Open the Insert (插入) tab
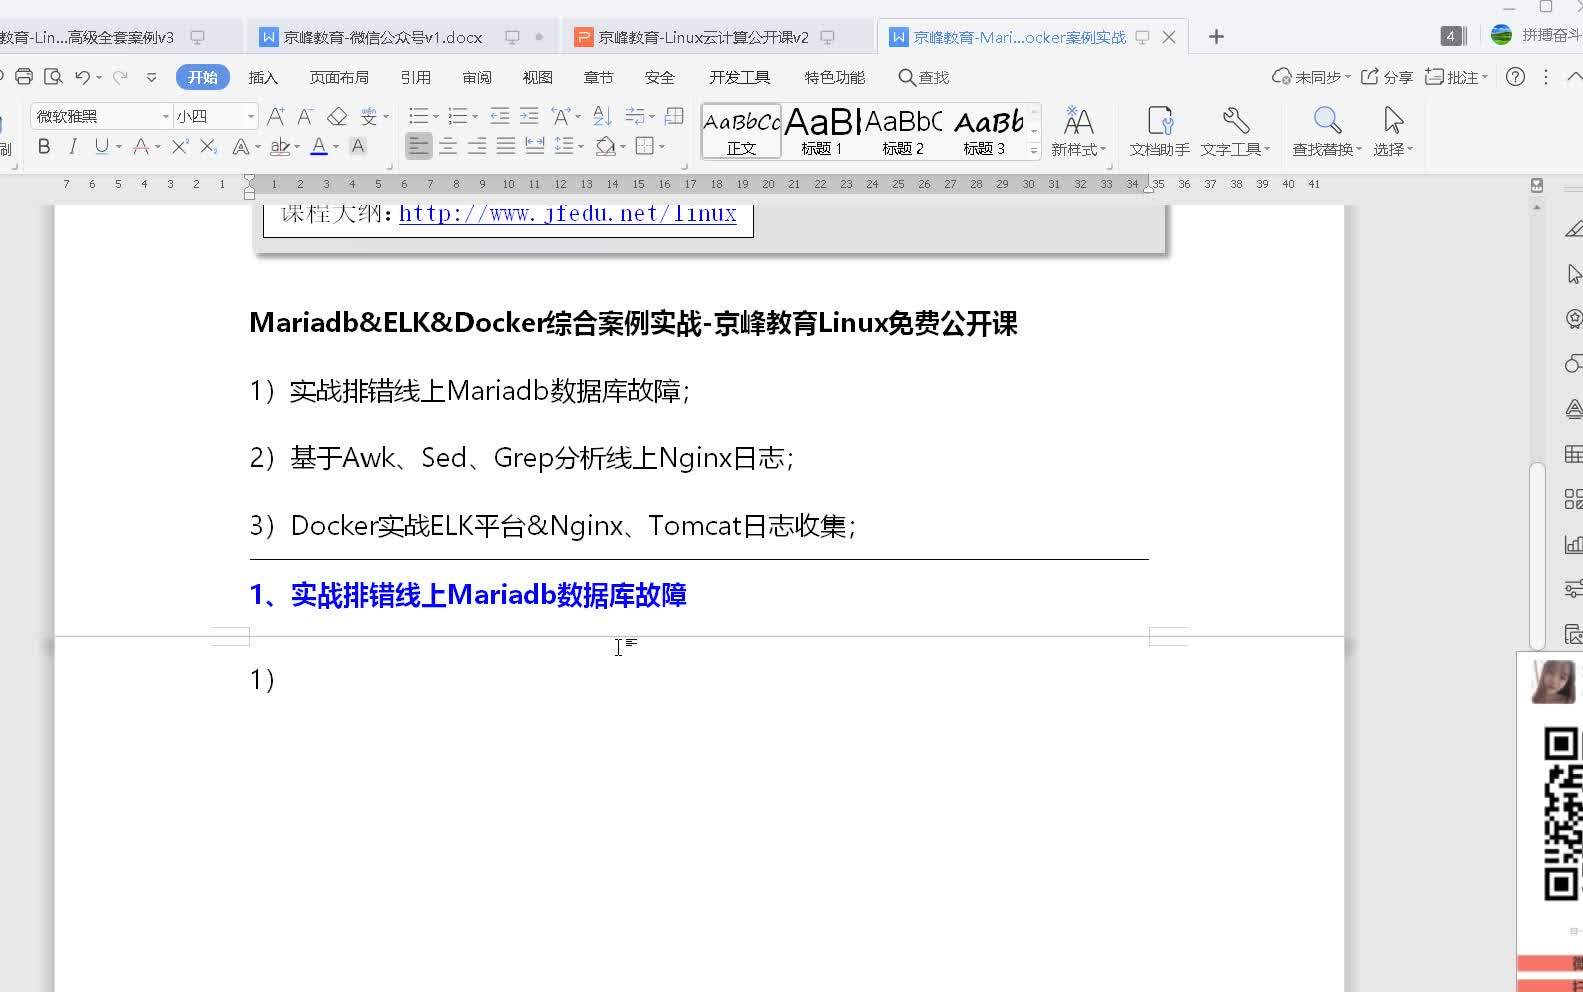This screenshot has height=992, width=1583. (x=263, y=77)
